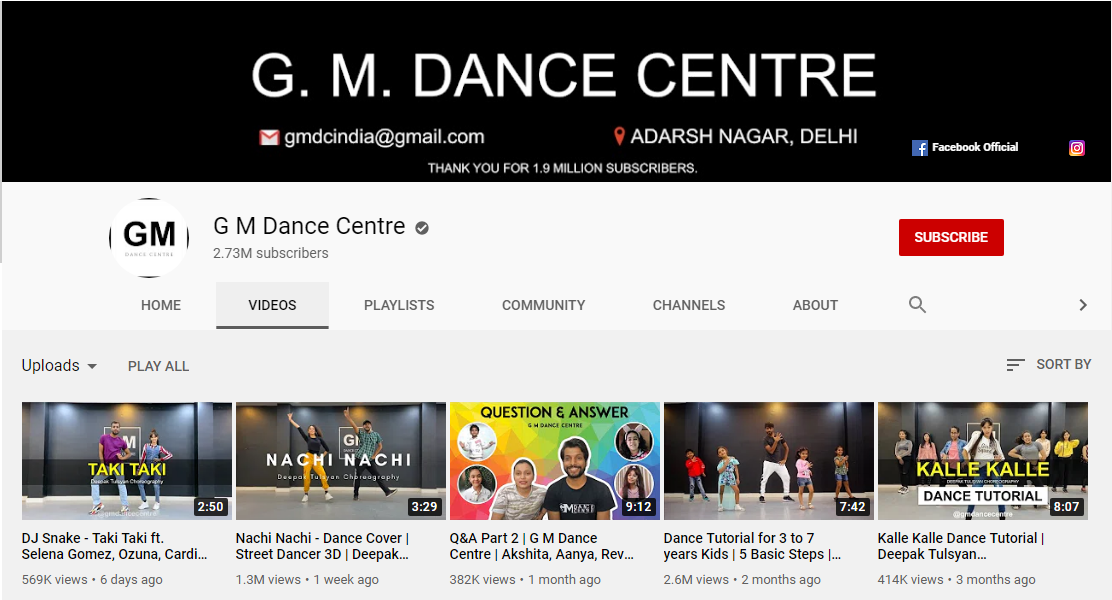Click the 9:12 duration badge
Viewport: 1112px width, 600px height.
[638, 506]
